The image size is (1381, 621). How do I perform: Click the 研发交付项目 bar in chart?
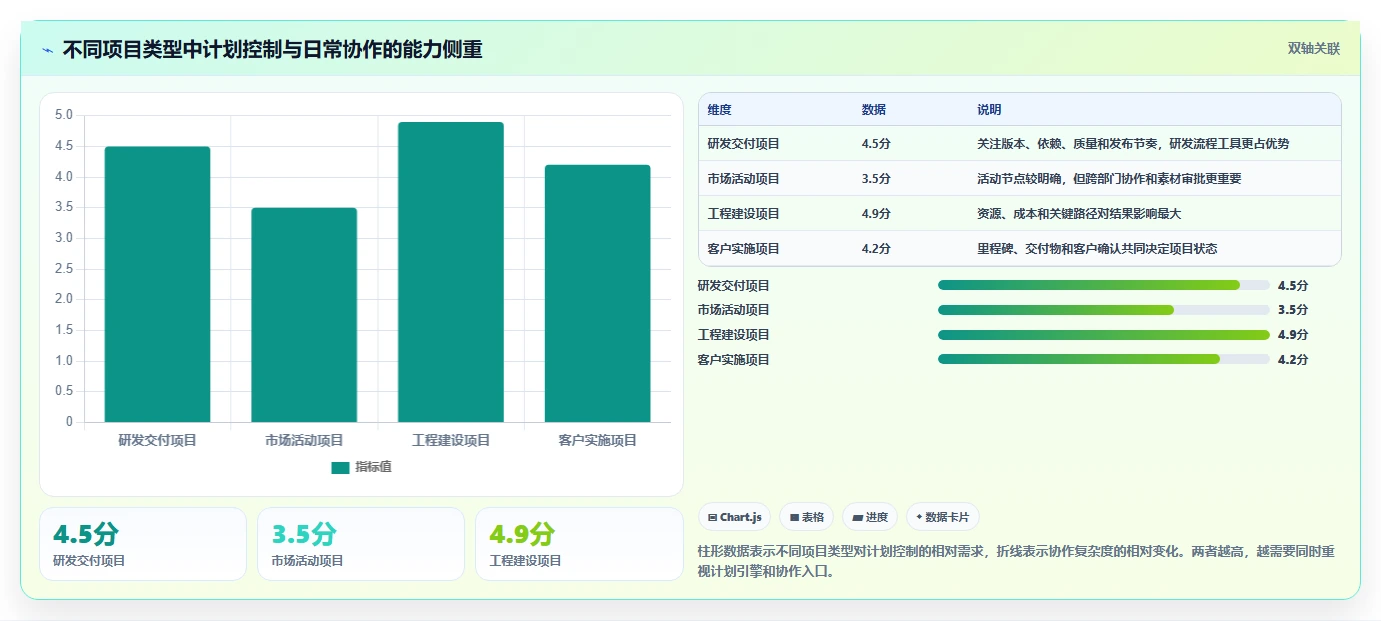(157, 284)
